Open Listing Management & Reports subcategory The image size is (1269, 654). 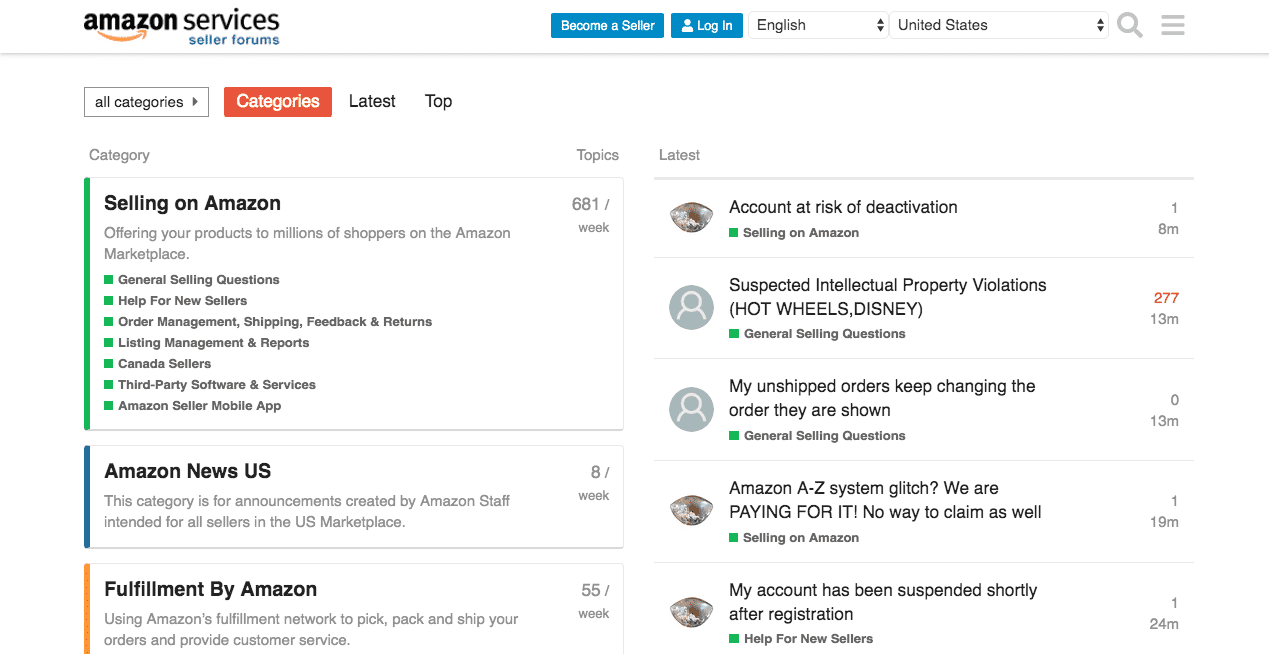click(x=207, y=343)
